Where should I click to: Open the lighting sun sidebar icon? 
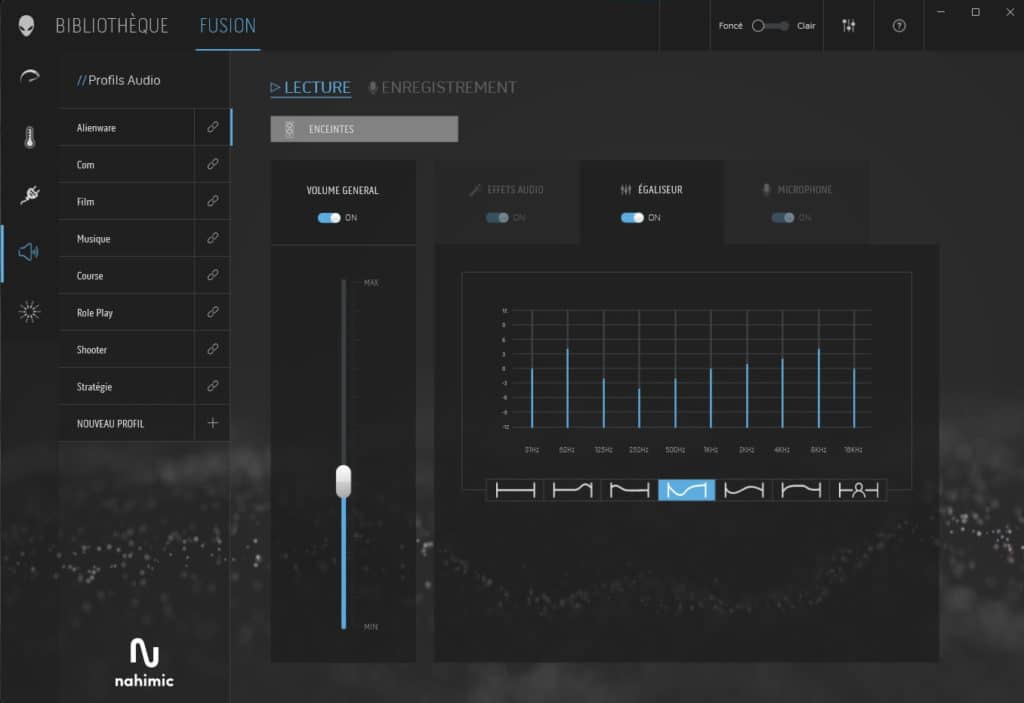click(29, 312)
